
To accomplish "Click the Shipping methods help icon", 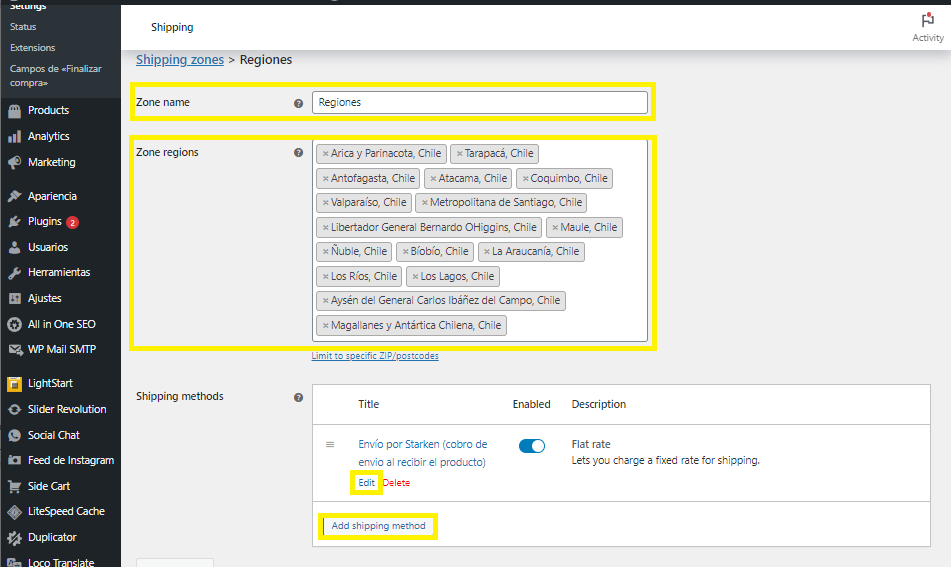I will tap(298, 397).
